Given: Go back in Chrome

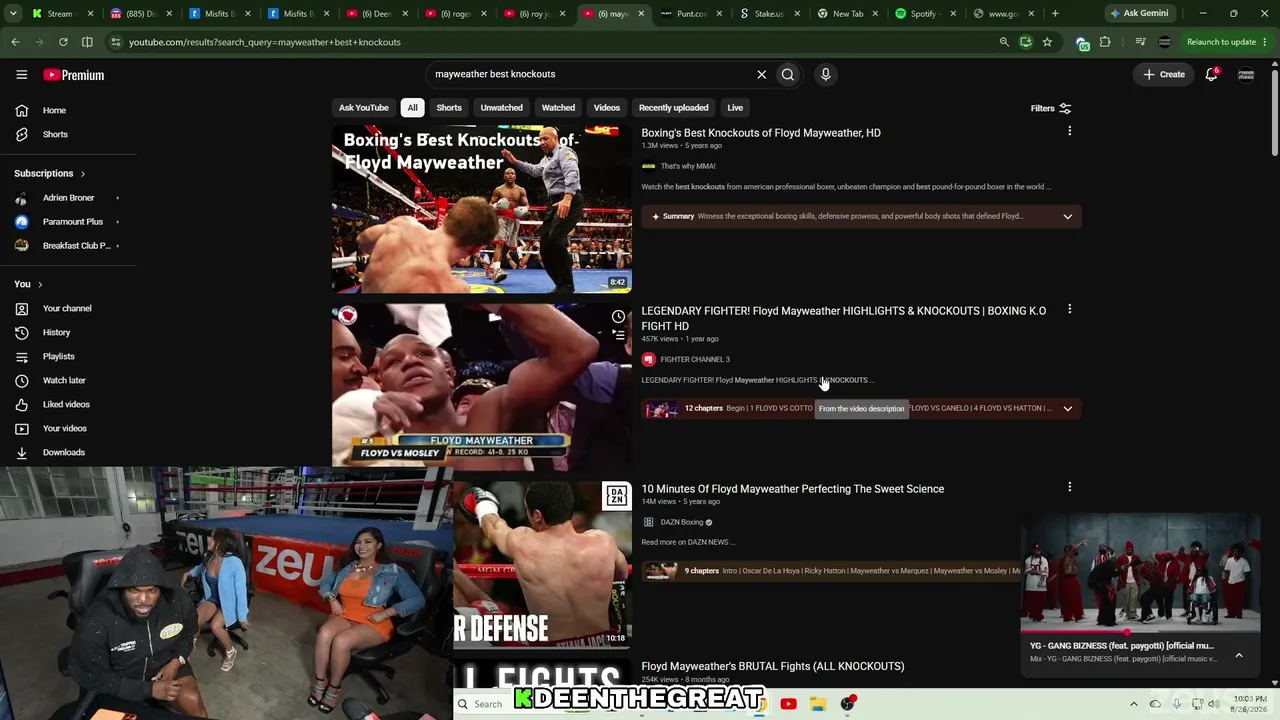Looking at the screenshot, I should point(15,42).
